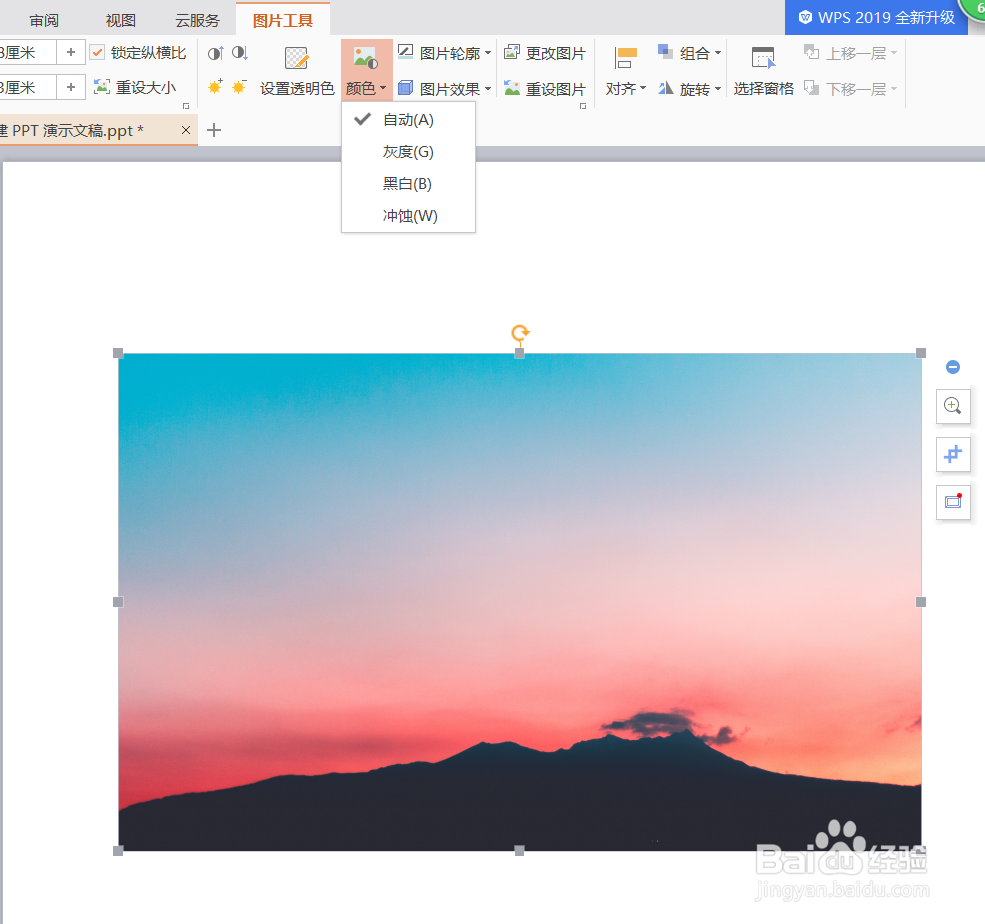Increase width with the lower plus stepper
985x924 pixels.
tap(71, 87)
